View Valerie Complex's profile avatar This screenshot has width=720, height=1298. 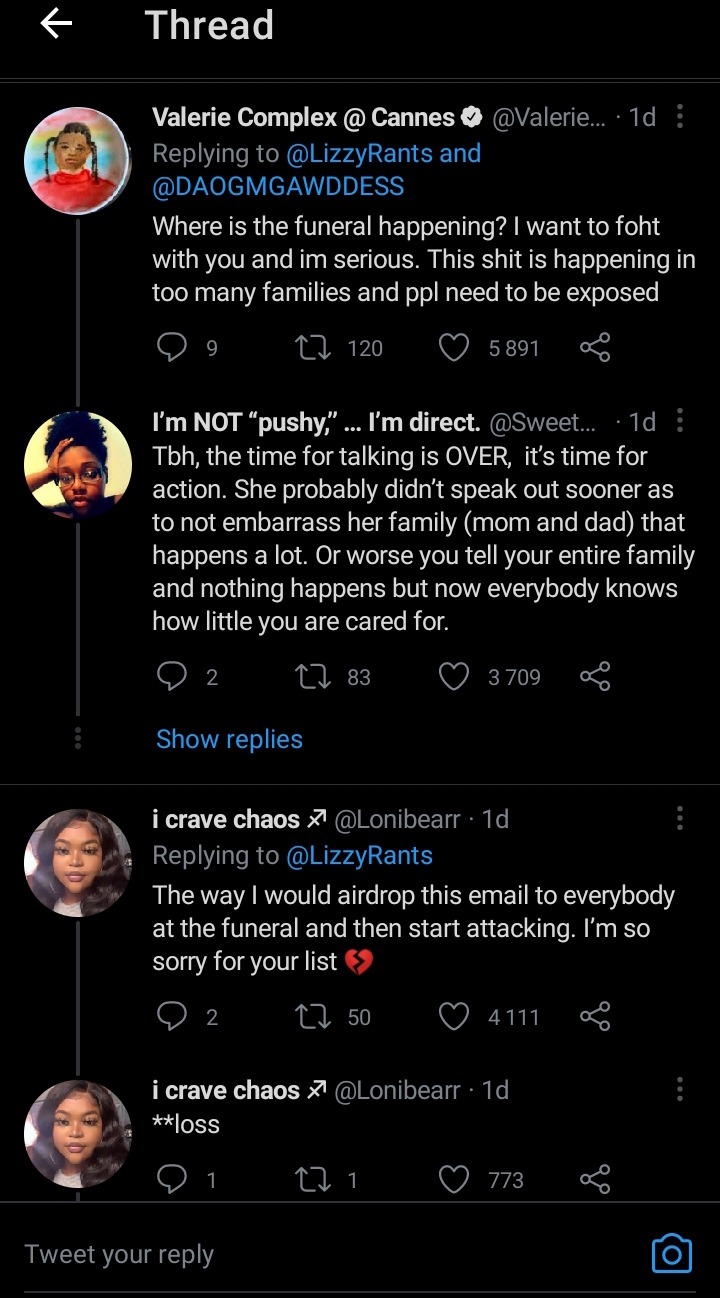77,161
